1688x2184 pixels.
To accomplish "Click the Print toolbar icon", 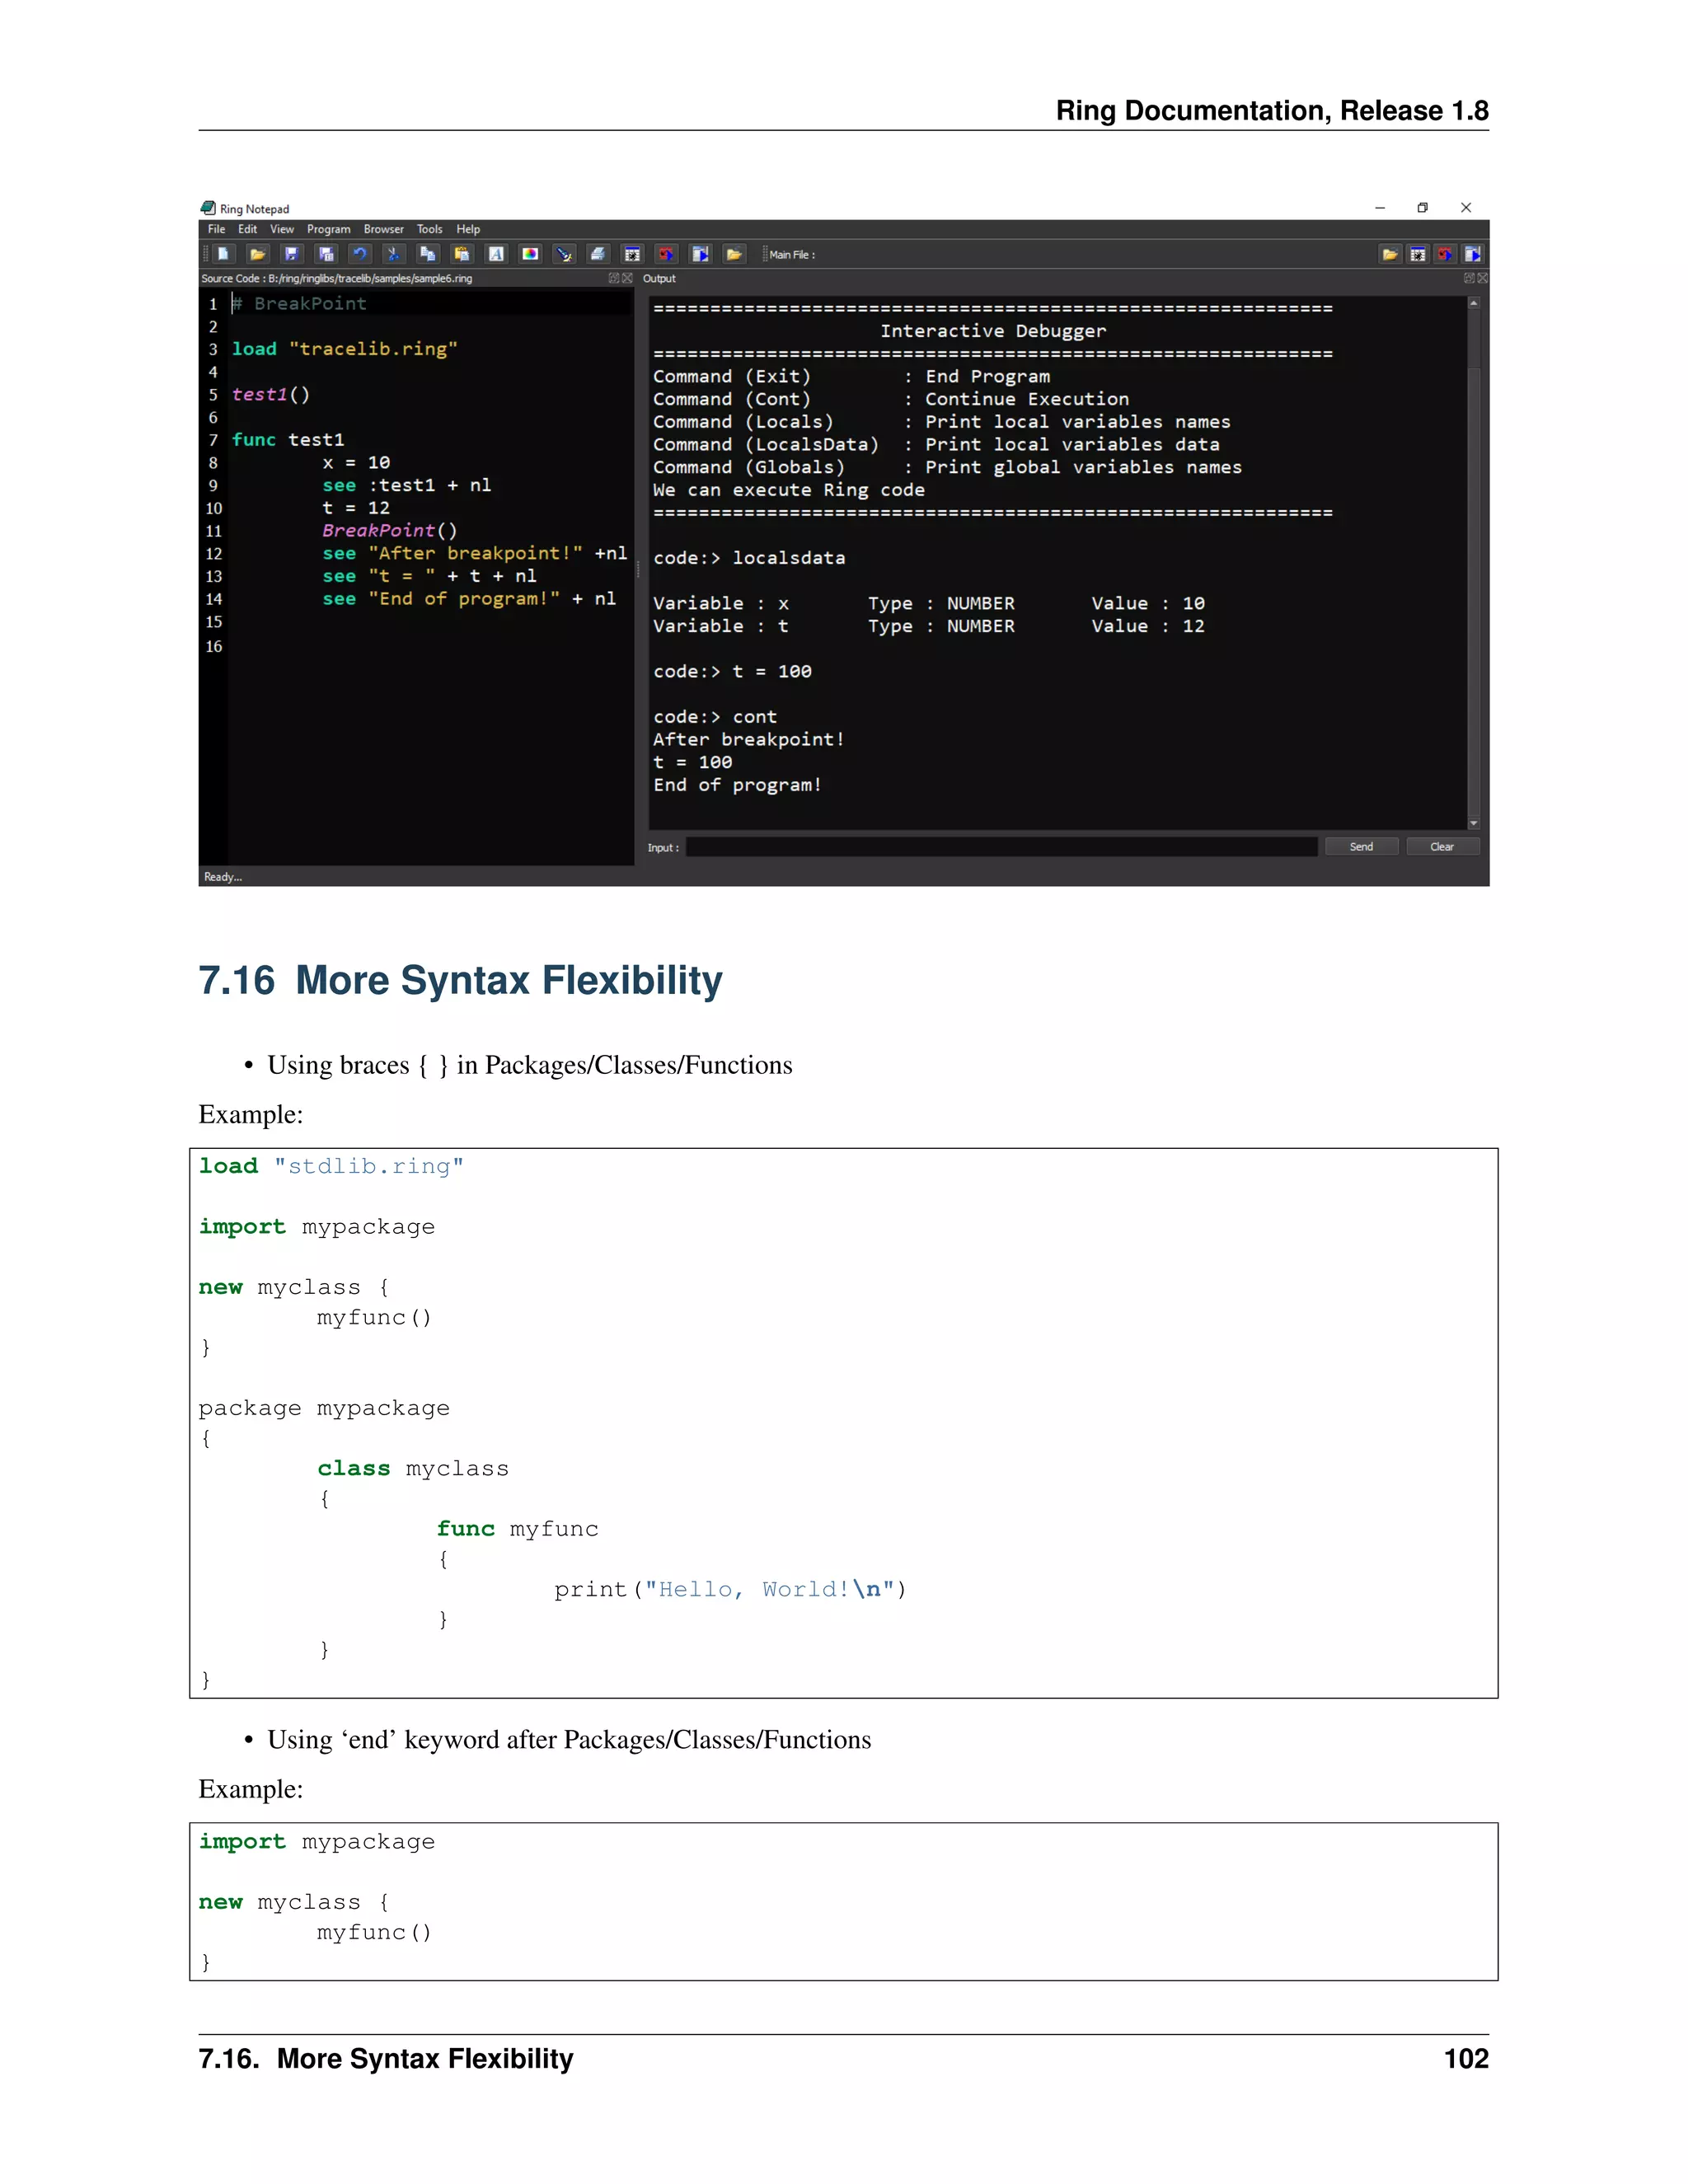I will pyautogui.click(x=598, y=254).
